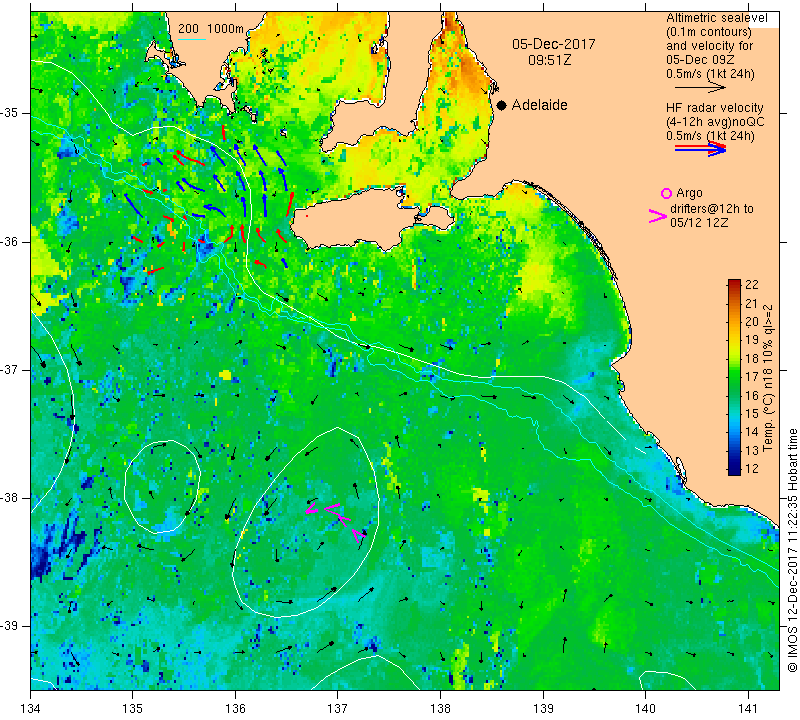Screen dimensions: 800x720
Task: Click the red-blue HF radar legend arrow
Action: (x=700, y=148)
